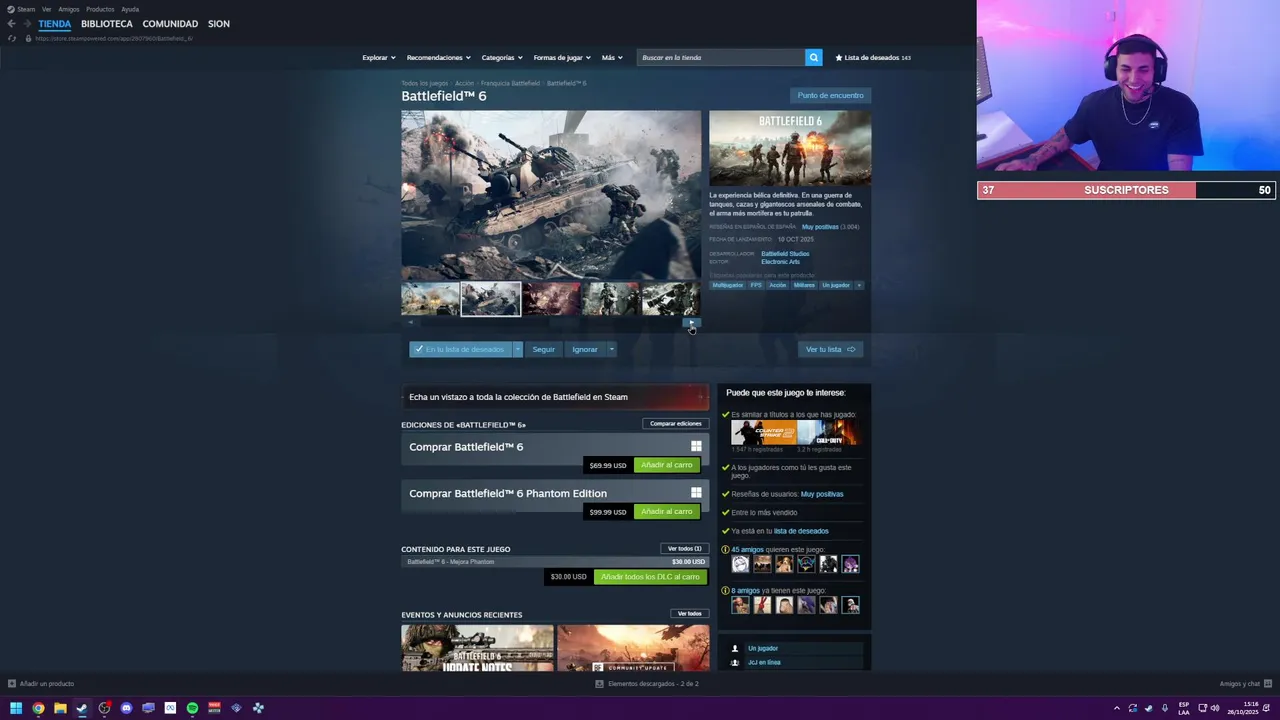Show hidden system tray icons

[1117, 708]
